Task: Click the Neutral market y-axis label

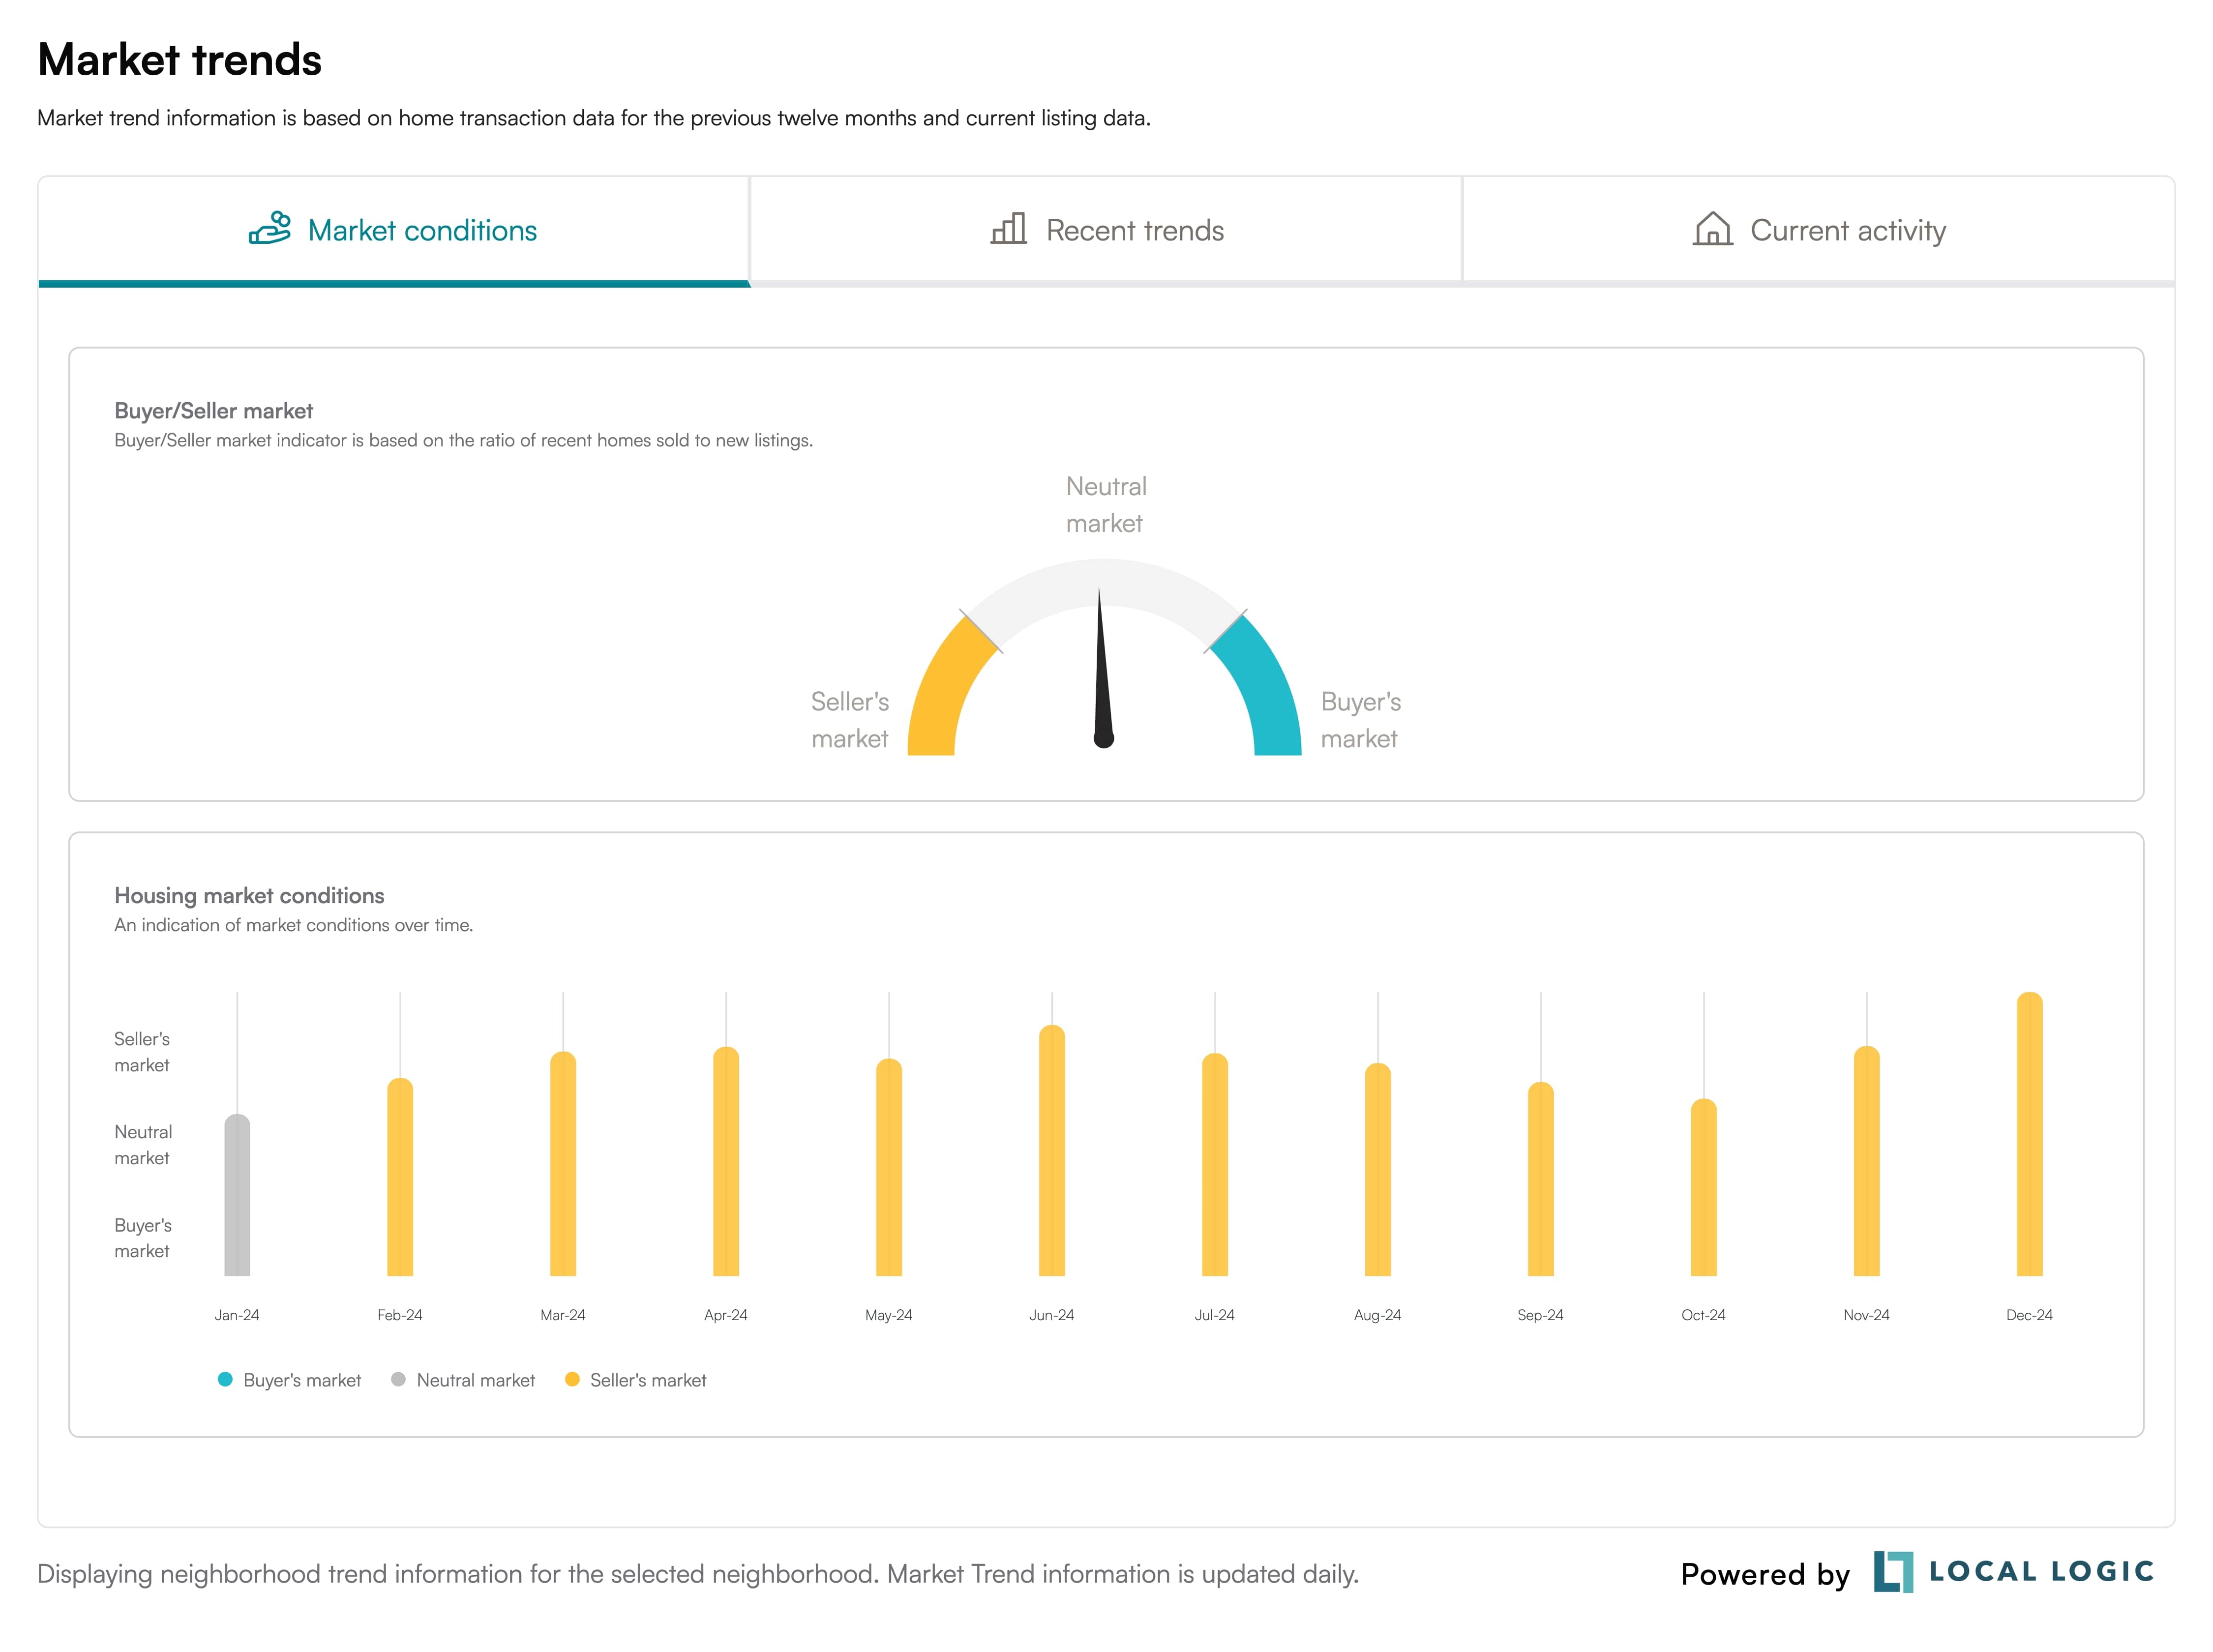Action: tap(143, 1145)
